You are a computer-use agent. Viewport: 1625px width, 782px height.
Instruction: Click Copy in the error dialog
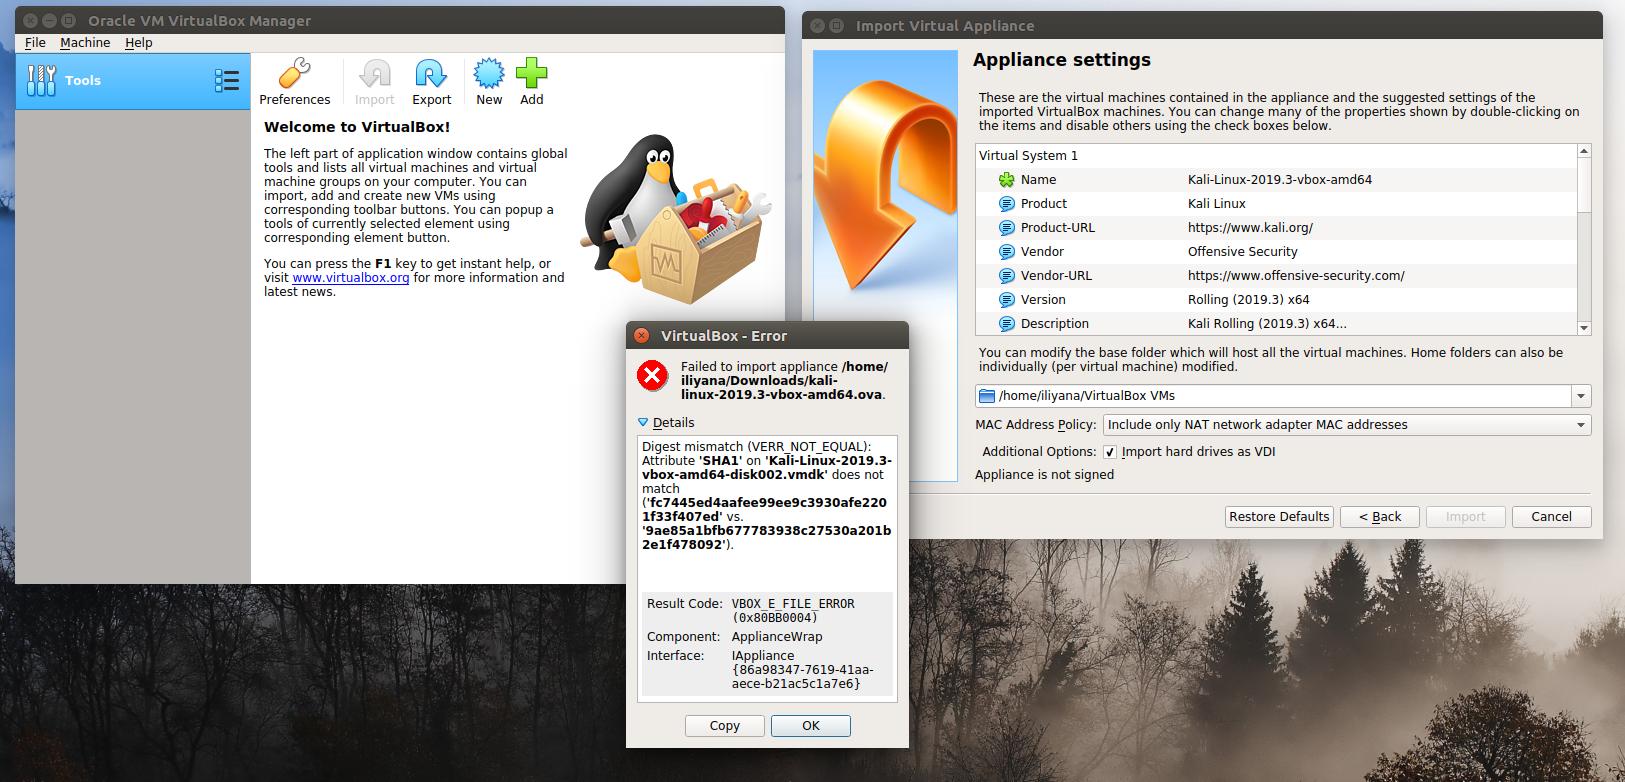point(725,726)
